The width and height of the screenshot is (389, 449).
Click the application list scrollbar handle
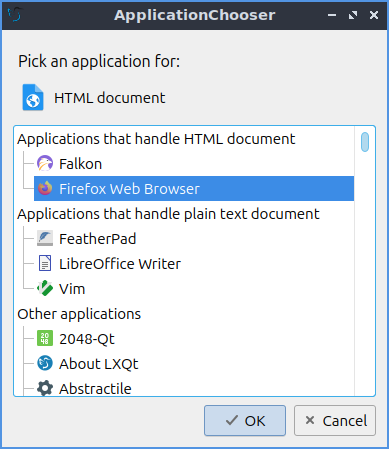(x=365, y=142)
